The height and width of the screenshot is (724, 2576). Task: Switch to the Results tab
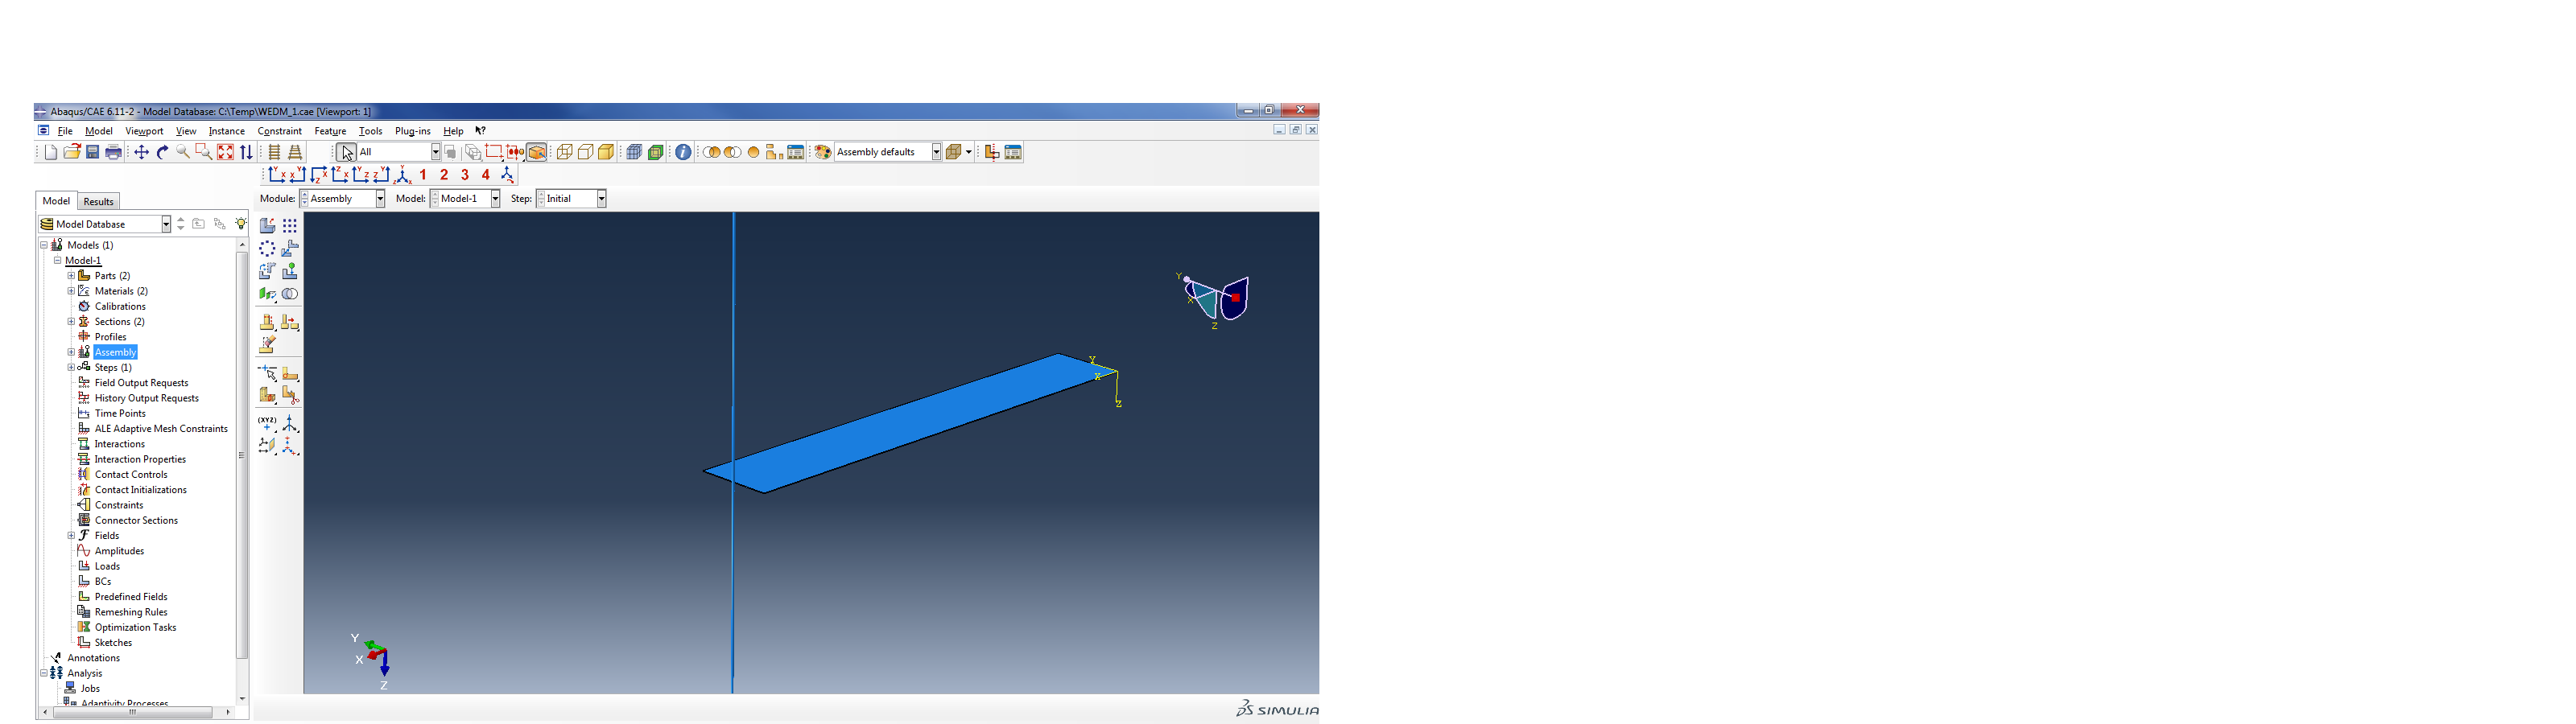pos(98,202)
